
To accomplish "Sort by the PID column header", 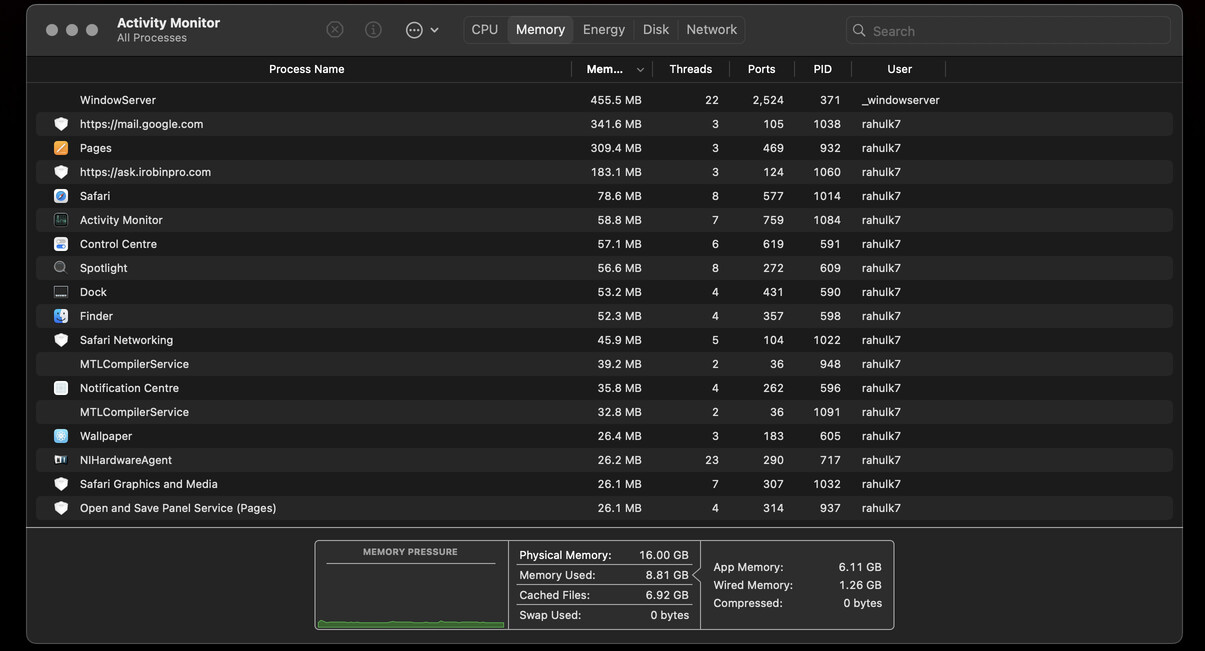I will (x=822, y=69).
